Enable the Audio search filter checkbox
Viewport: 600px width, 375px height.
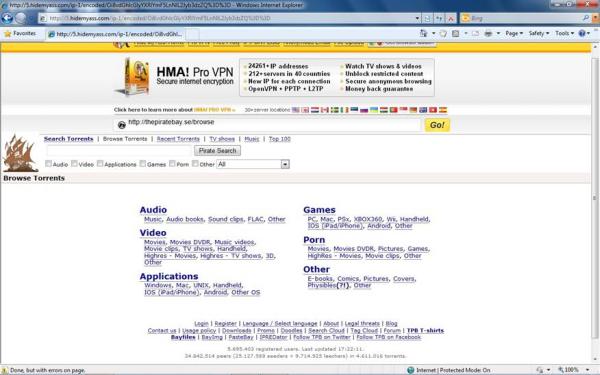coord(48,164)
